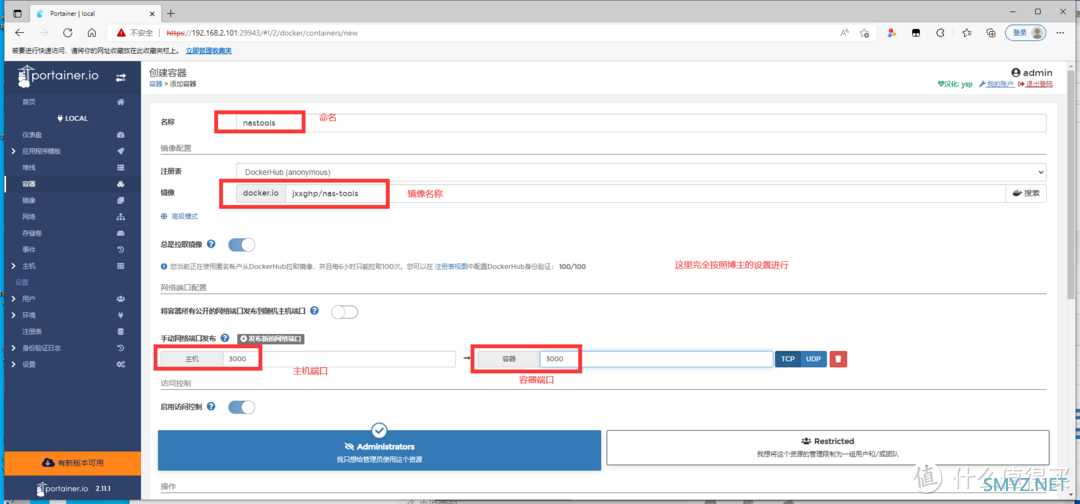
Task: Open 存储卷 in the sidebar menu
Action: pyautogui.click(x=32, y=233)
